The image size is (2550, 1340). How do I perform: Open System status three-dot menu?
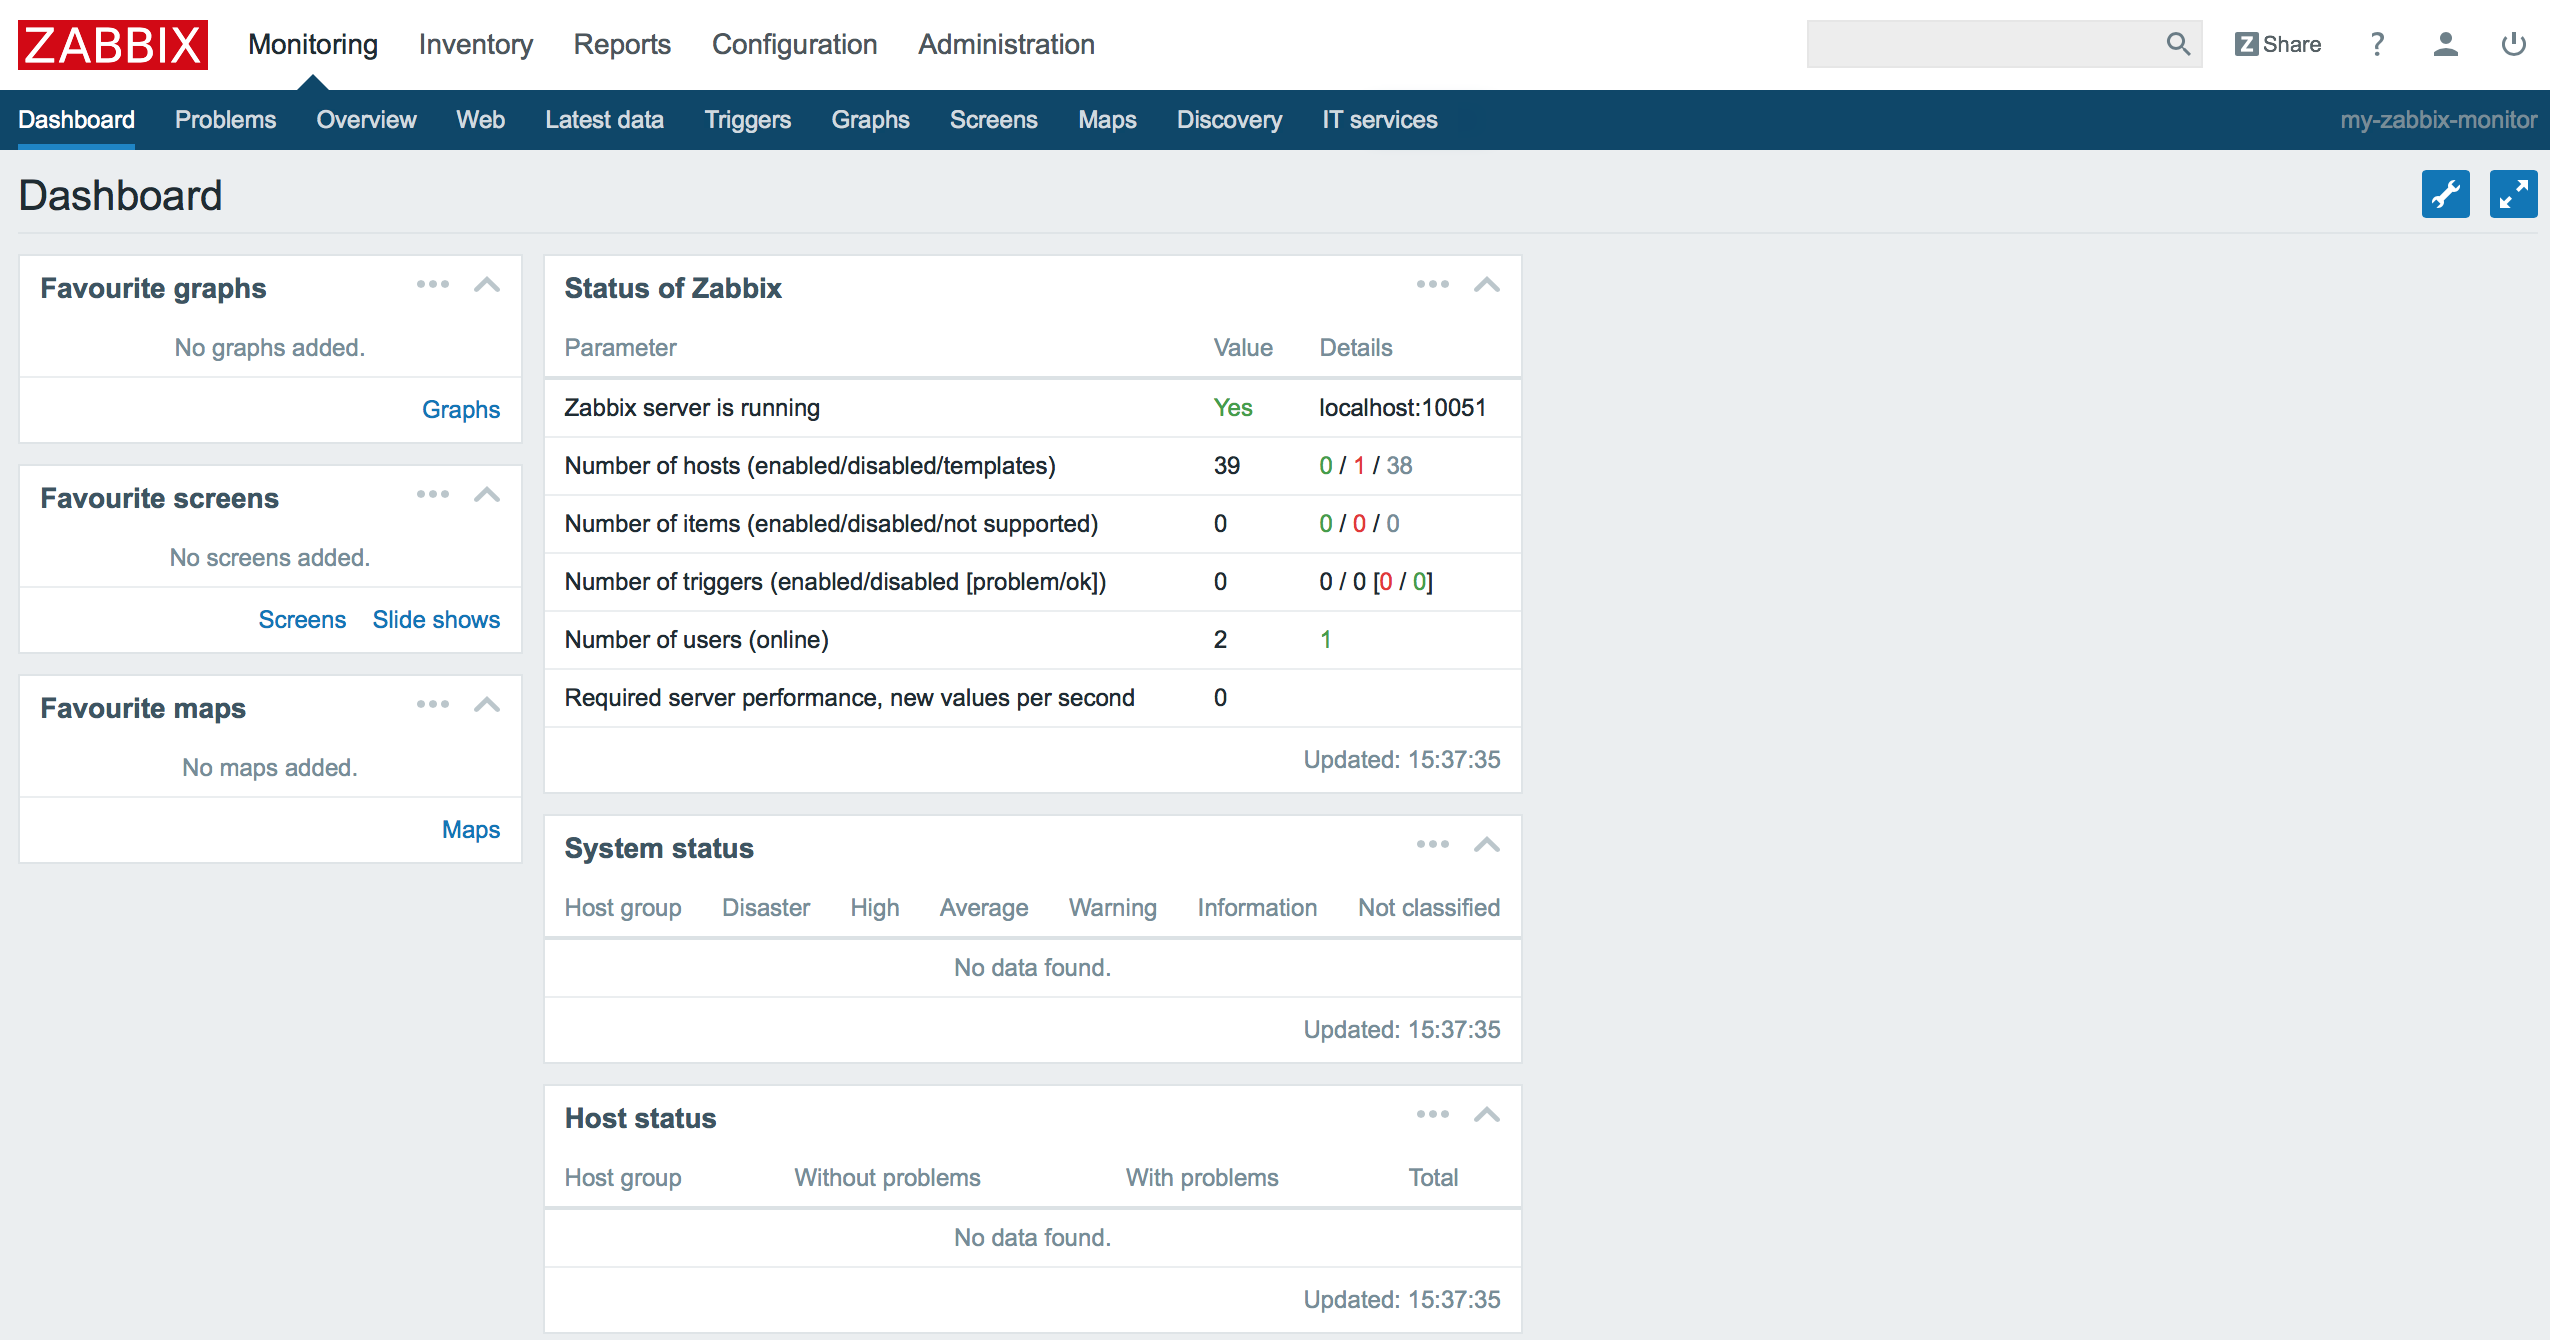(1433, 845)
